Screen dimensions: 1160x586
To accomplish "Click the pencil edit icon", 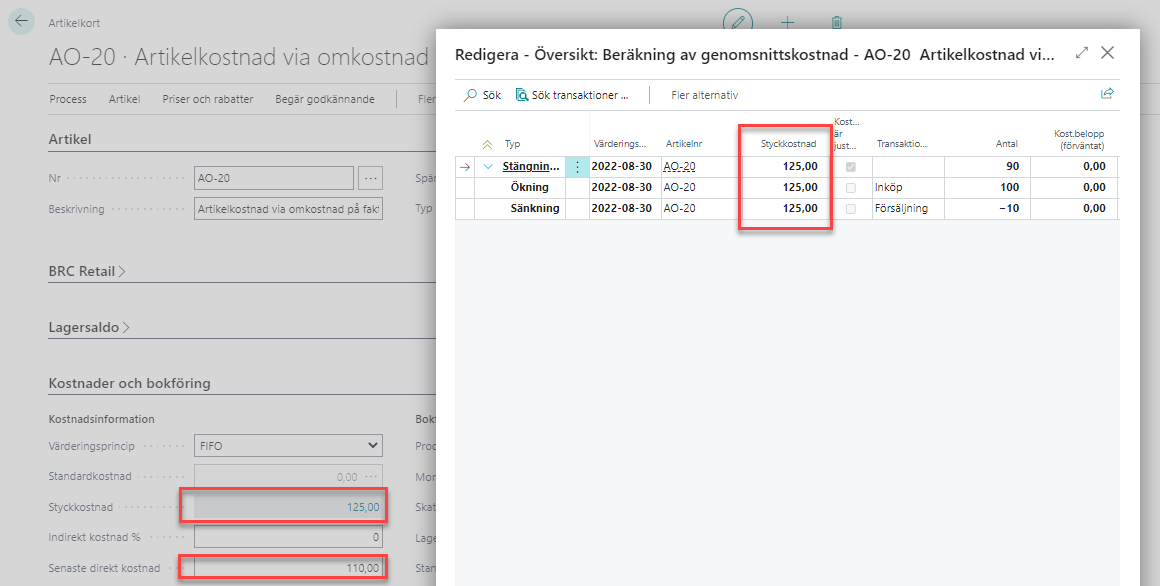I will coord(738,21).
